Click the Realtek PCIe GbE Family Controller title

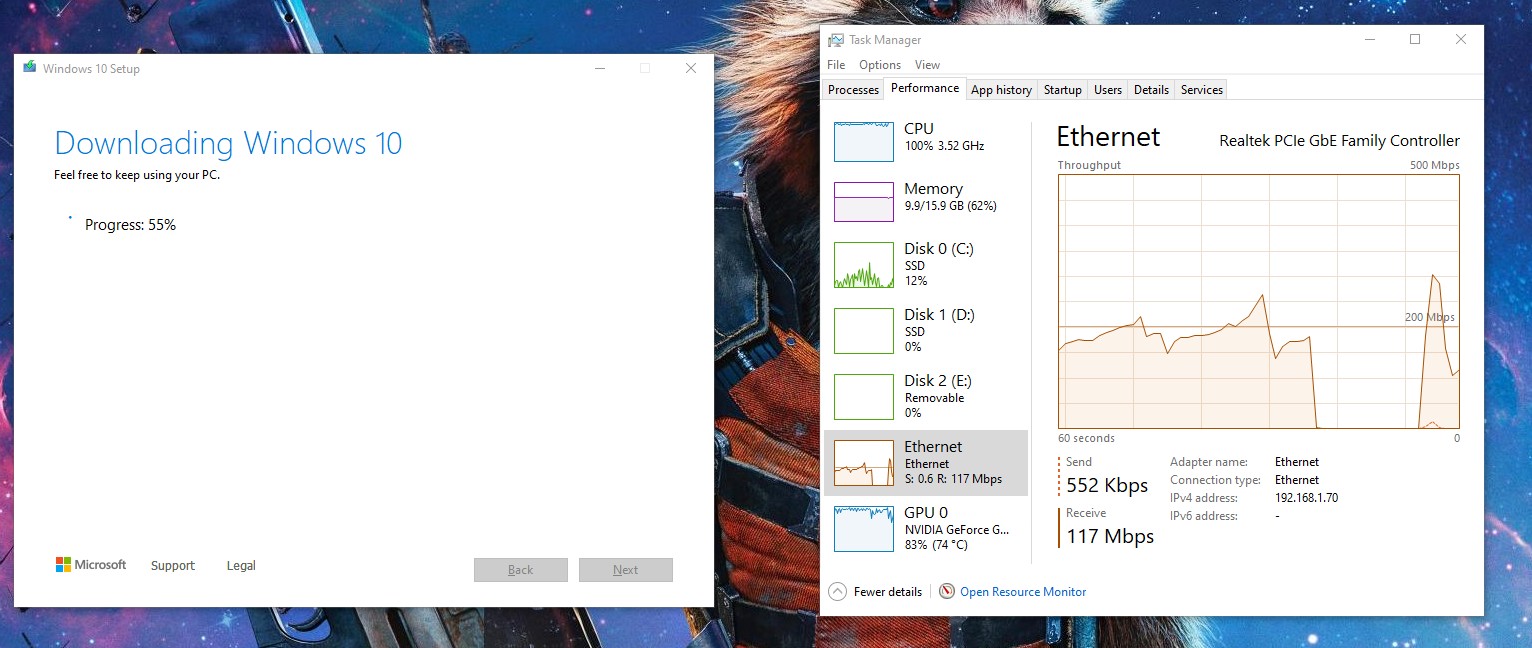click(1339, 141)
